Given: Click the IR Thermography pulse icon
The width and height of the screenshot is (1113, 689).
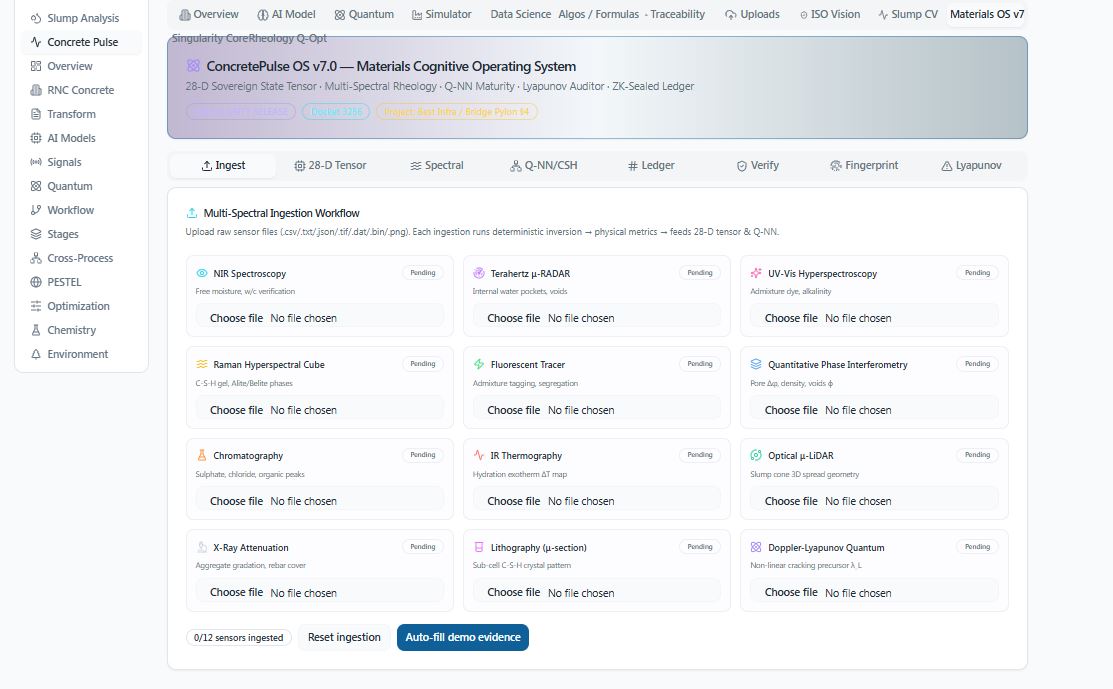Looking at the screenshot, I should [479, 456].
